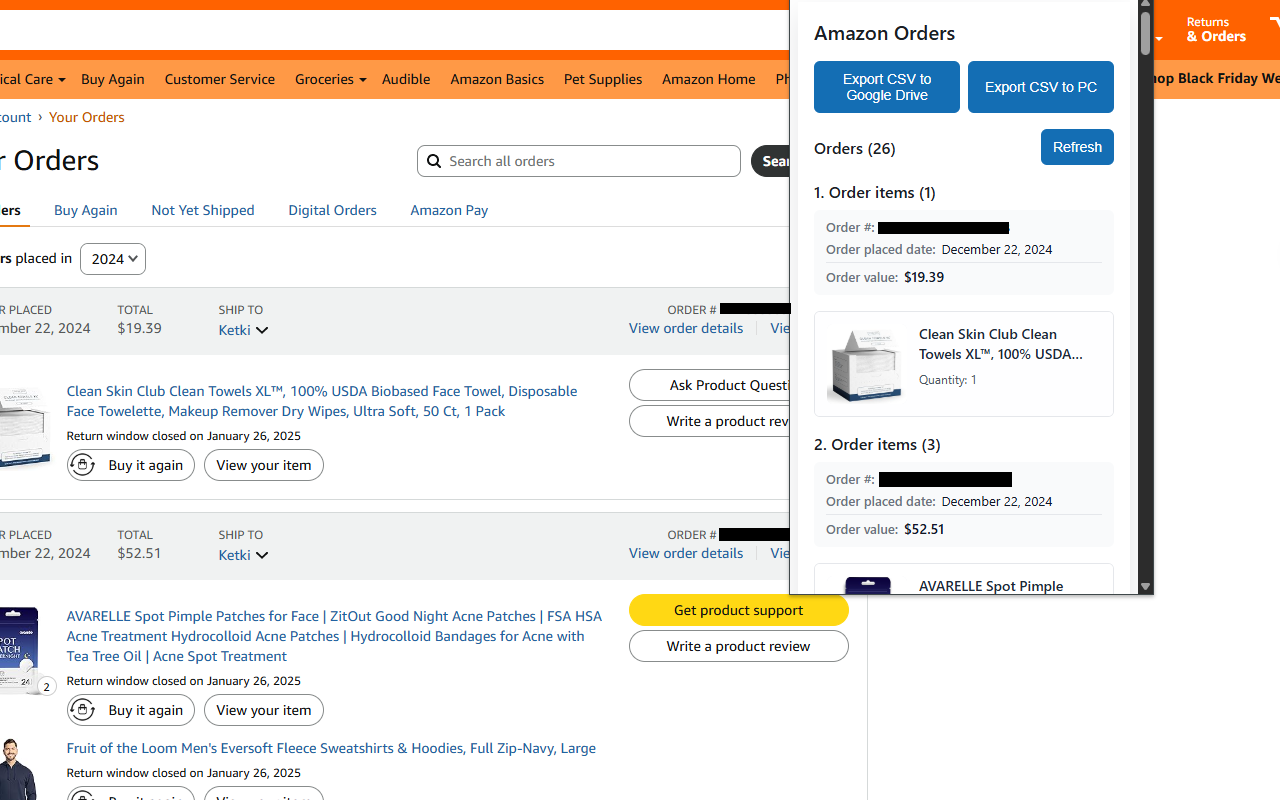
Task: Click Ask Product Question button
Action: 710,385
